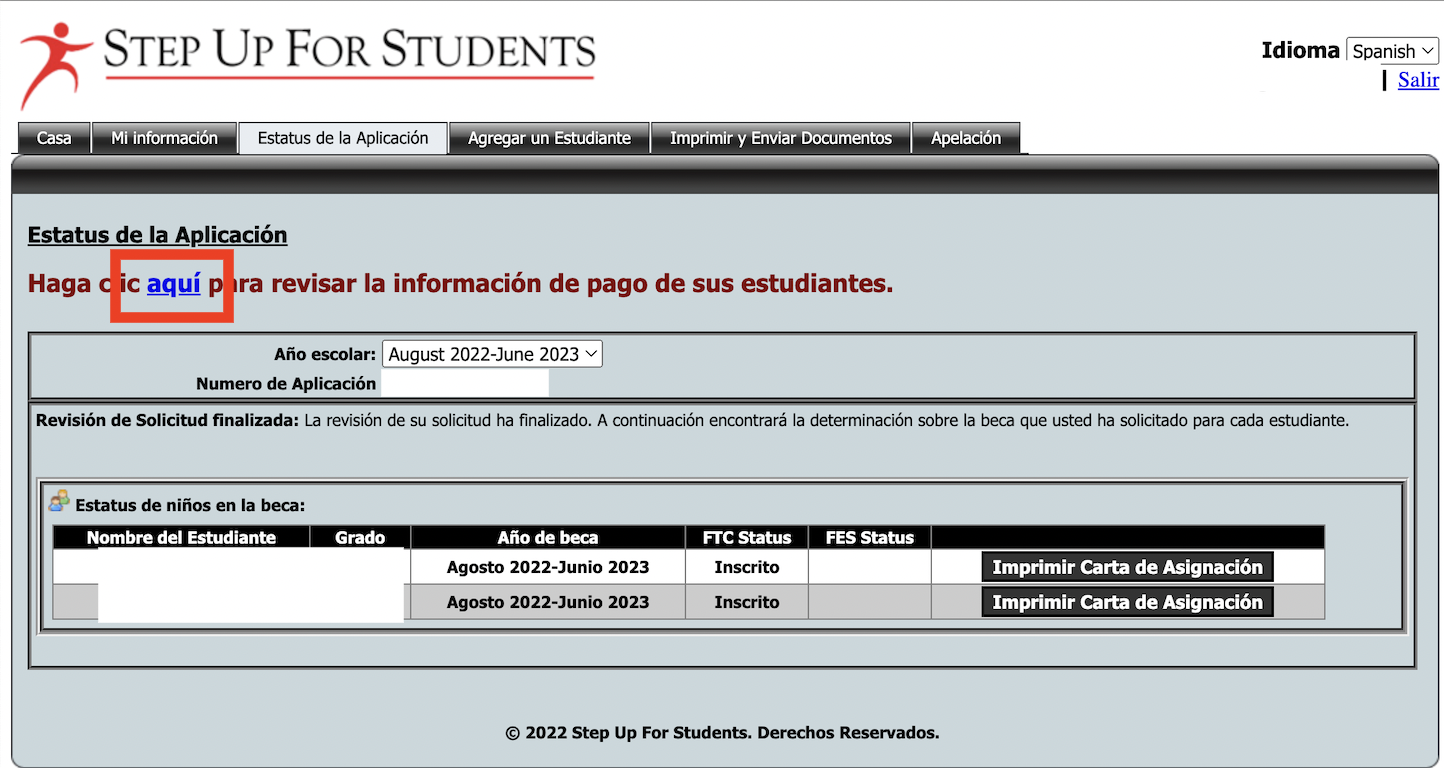Go to the Casa tab
Image resolution: width=1444 pixels, height=768 pixels.
click(x=54, y=138)
